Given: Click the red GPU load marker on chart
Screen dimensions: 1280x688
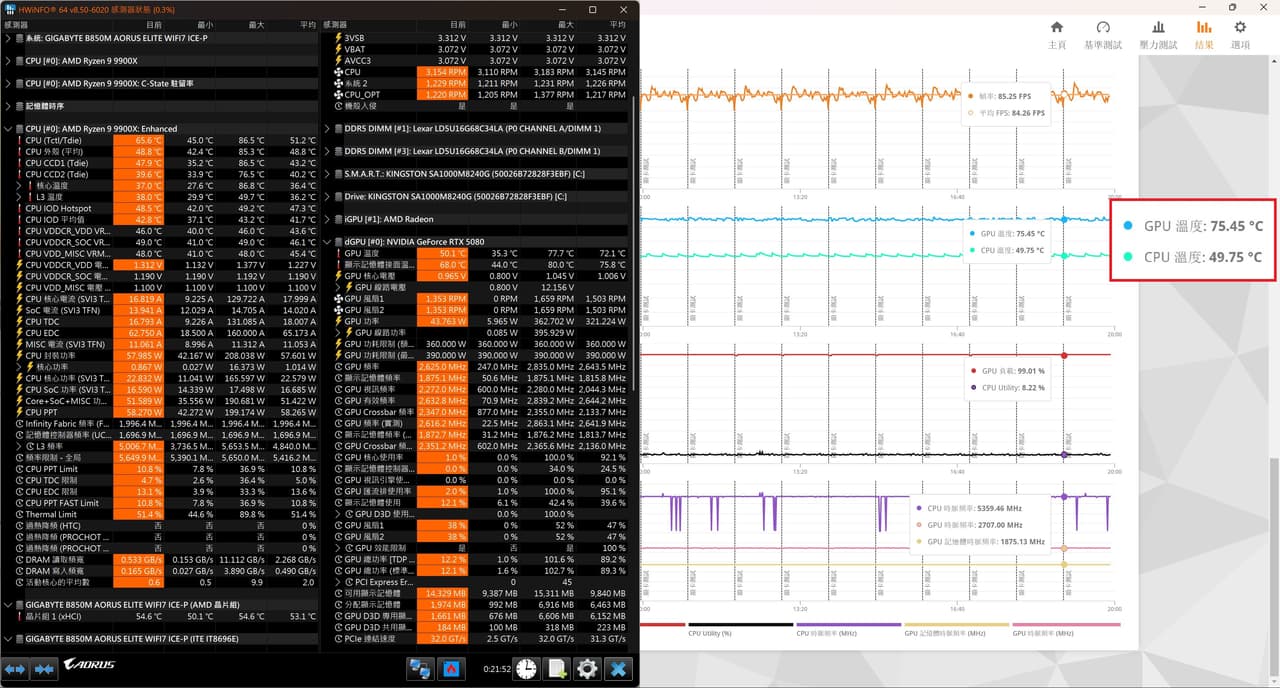Looking at the screenshot, I should click(x=1064, y=355).
